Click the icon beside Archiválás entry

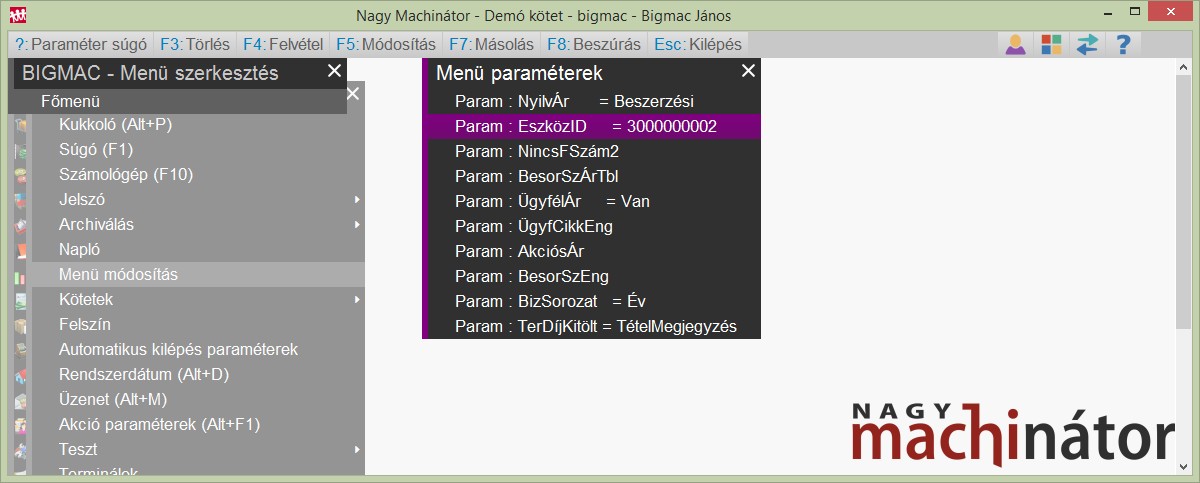pyautogui.click(x=22, y=224)
